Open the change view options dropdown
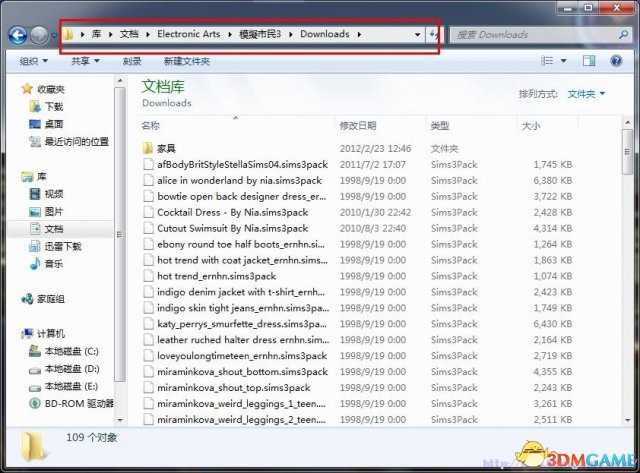Screen dimensions: 640x473 [561, 61]
